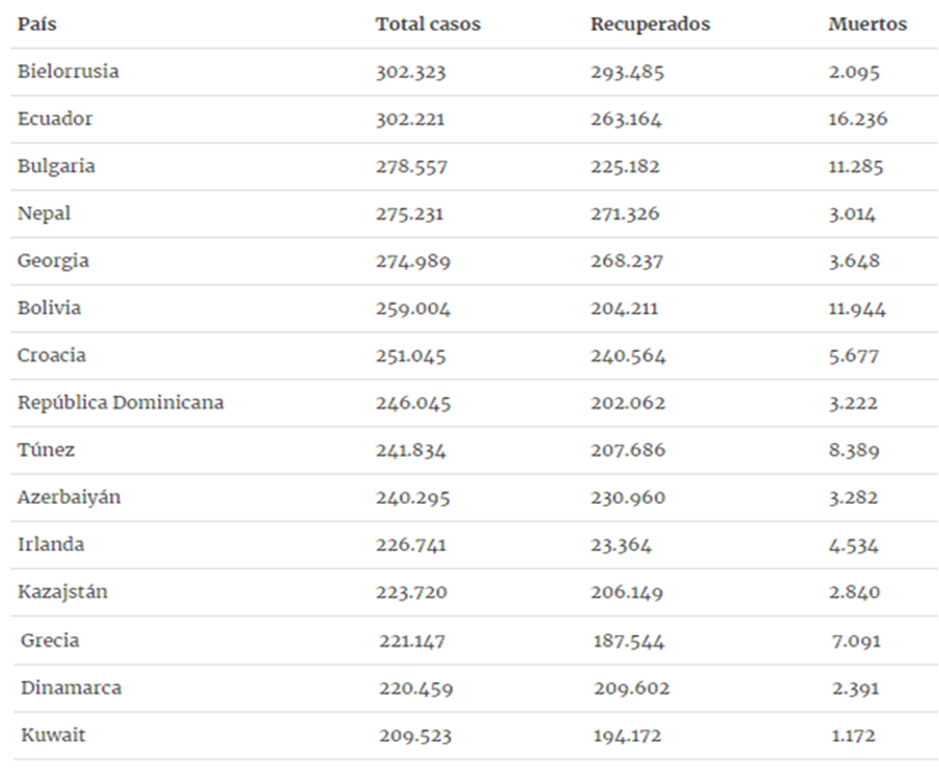The image size is (939, 770).
Task: Click the Total casos column header
Action: pyautogui.click(x=428, y=25)
